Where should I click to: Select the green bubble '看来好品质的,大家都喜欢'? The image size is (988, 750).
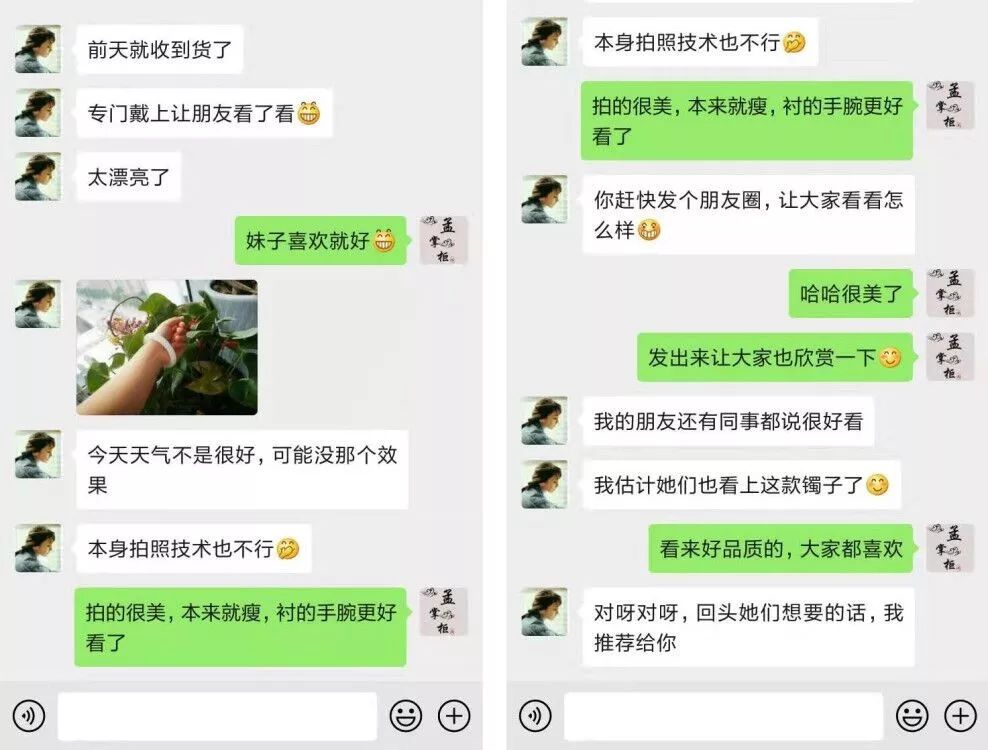(x=781, y=548)
